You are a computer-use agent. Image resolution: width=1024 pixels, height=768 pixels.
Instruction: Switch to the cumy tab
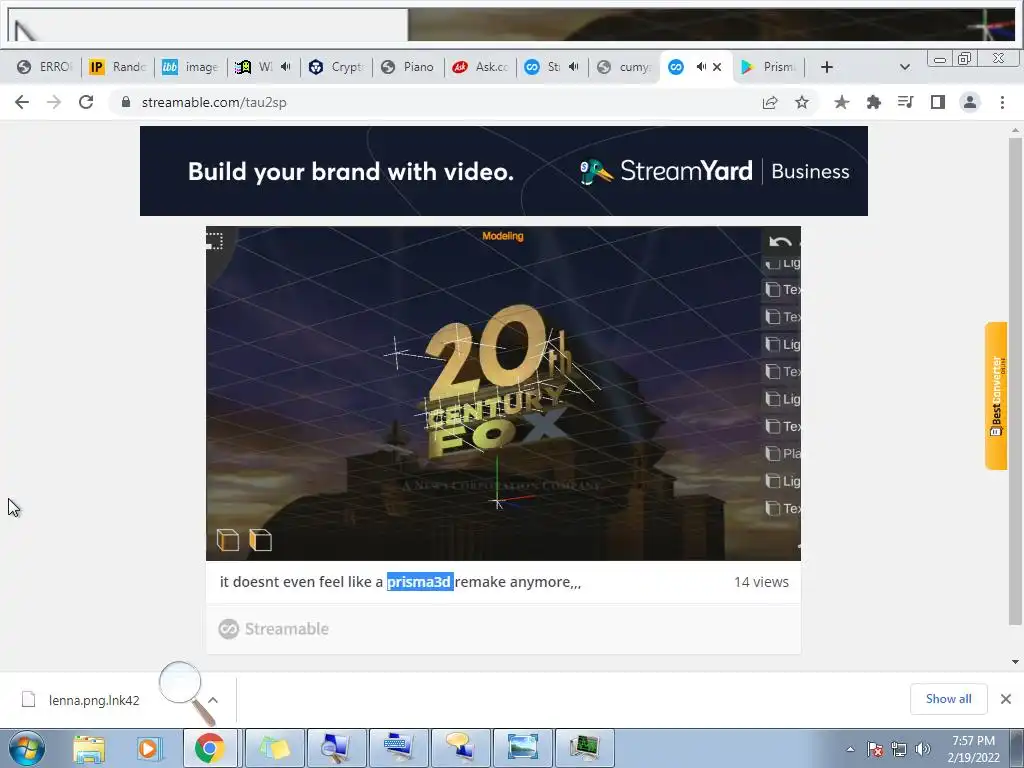625,67
